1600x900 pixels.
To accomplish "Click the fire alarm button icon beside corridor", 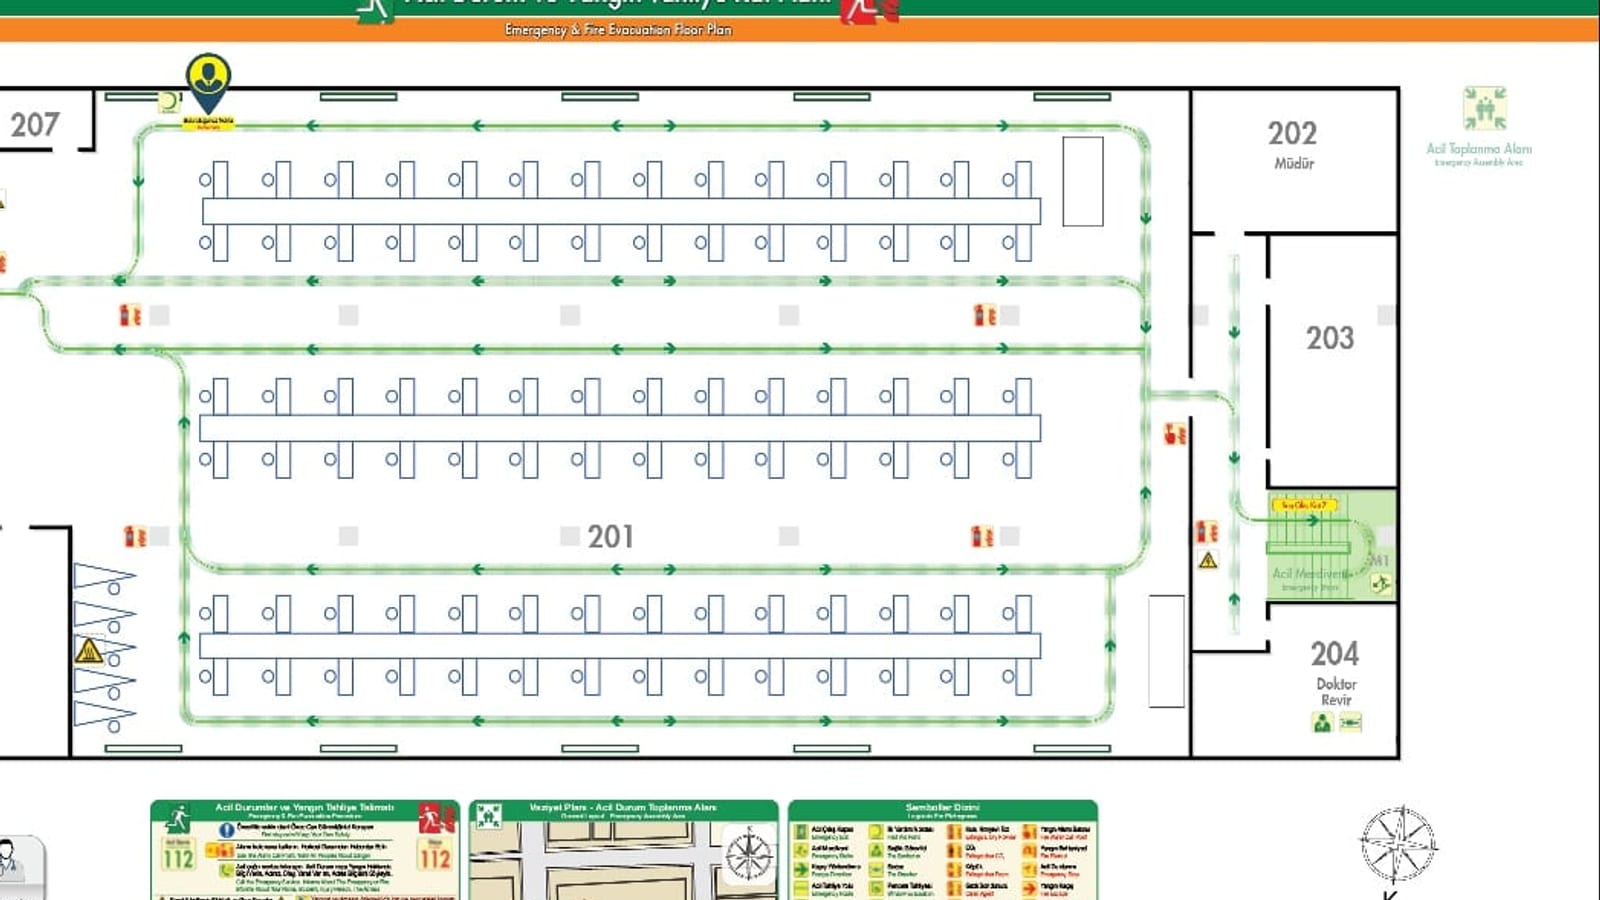I will click(x=1175, y=434).
